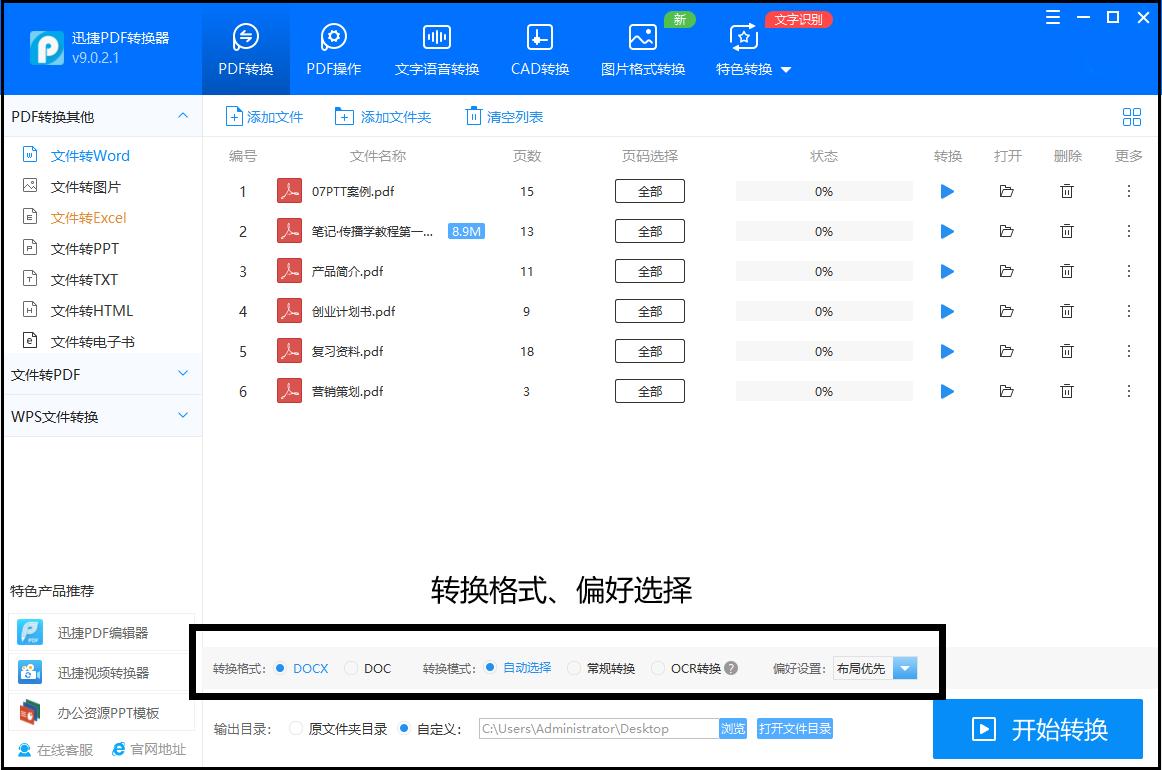Screen dimensions: 1162x770
Task: Click progress bar of 创业计划书.pdf
Action: point(823,311)
